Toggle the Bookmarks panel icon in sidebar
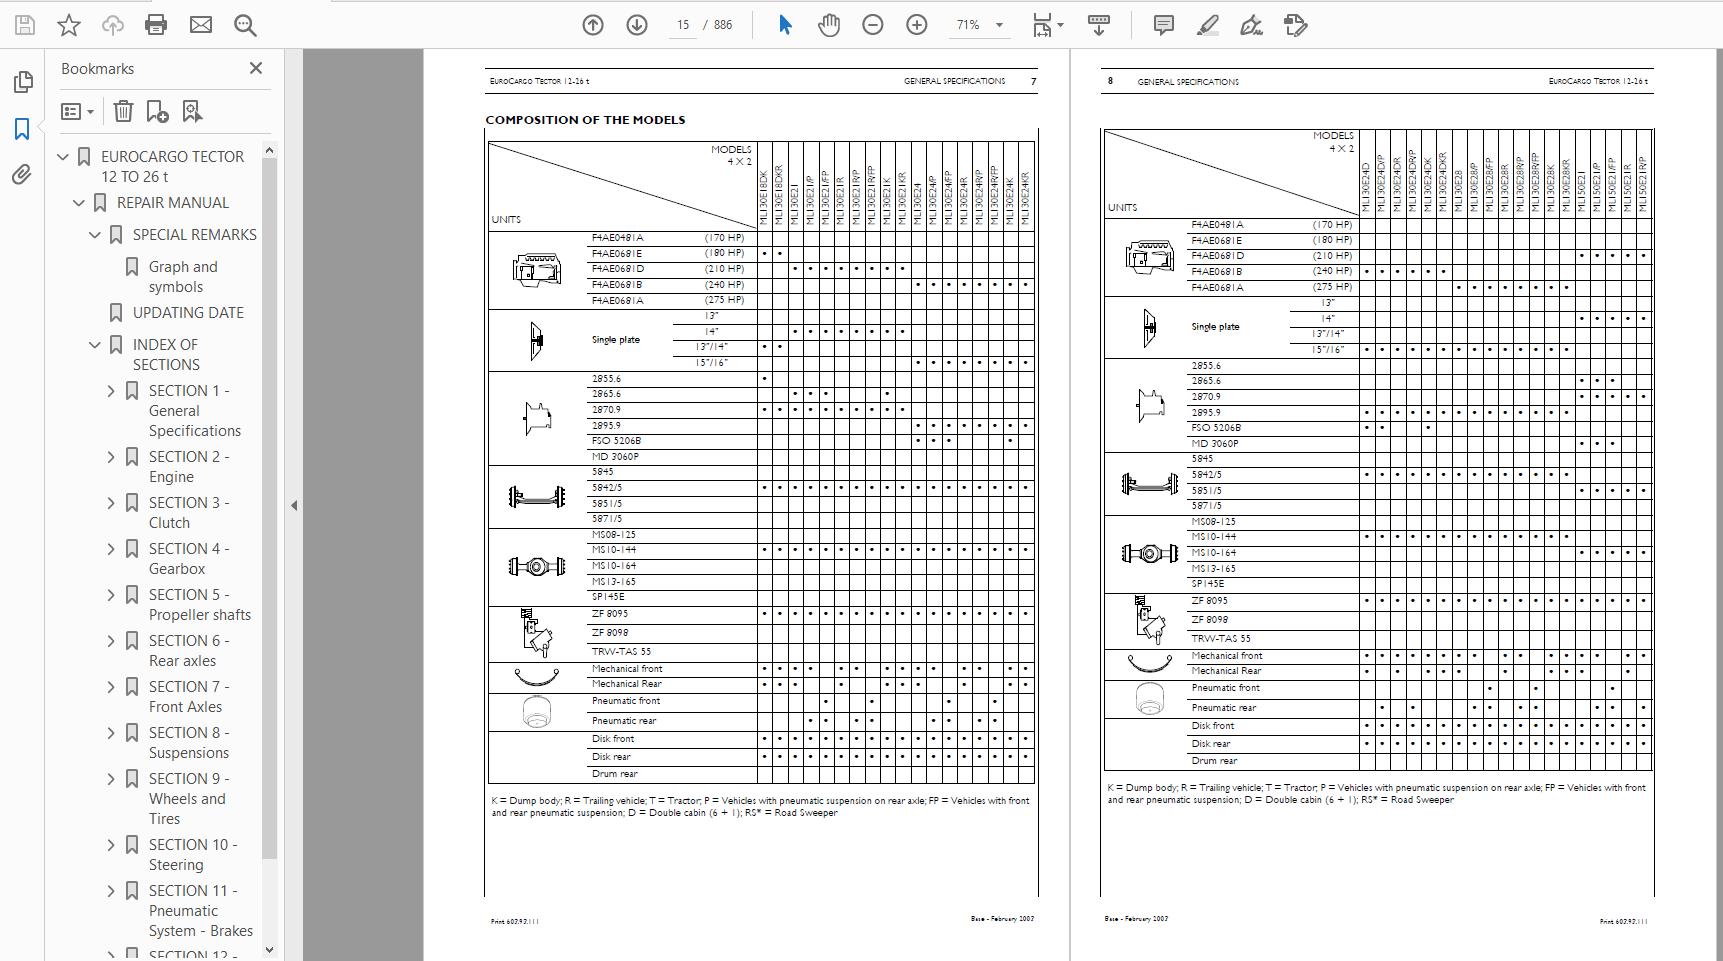Screen dimensions: 1723x961 pyautogui.click(x=22, y=129)
